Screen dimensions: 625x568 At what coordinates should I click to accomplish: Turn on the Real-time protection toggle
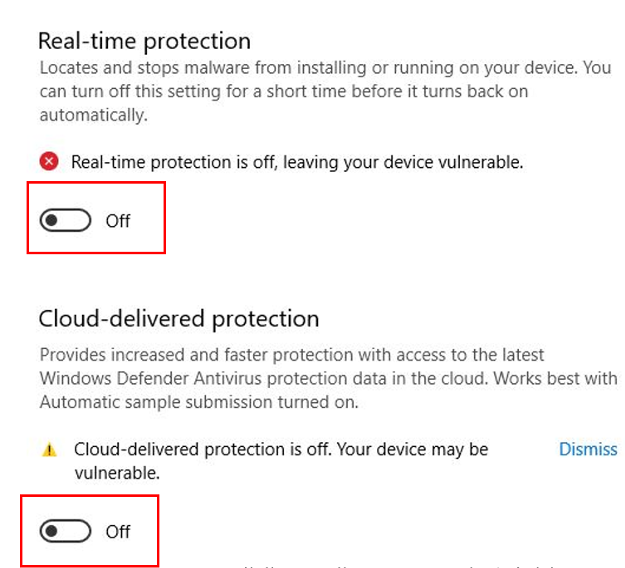point(65,220)
